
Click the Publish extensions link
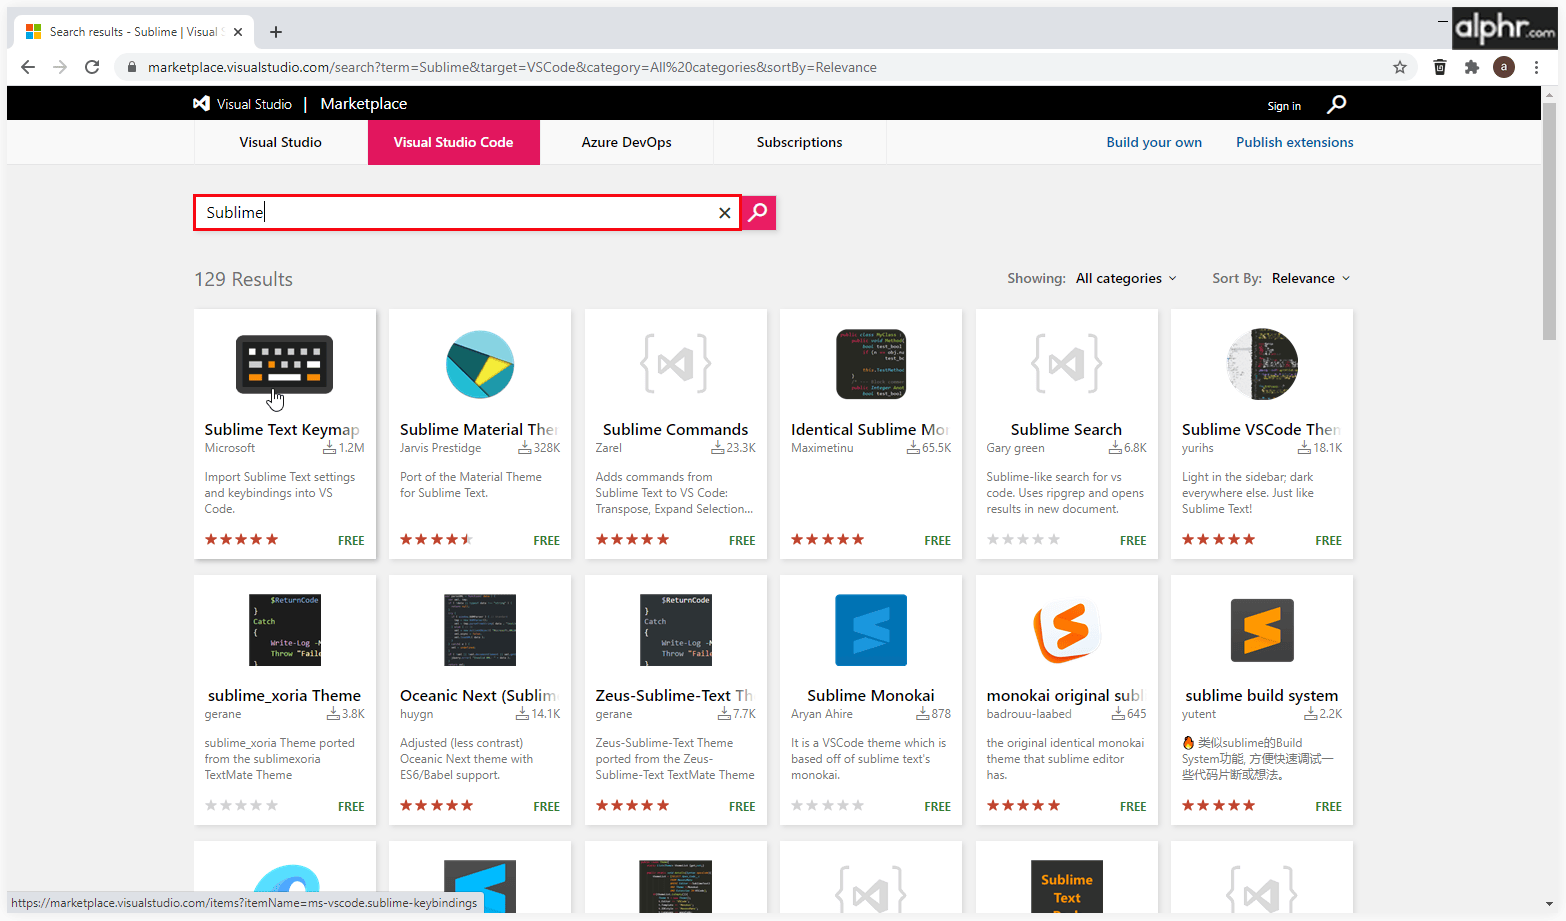[x=1295, y=142]
